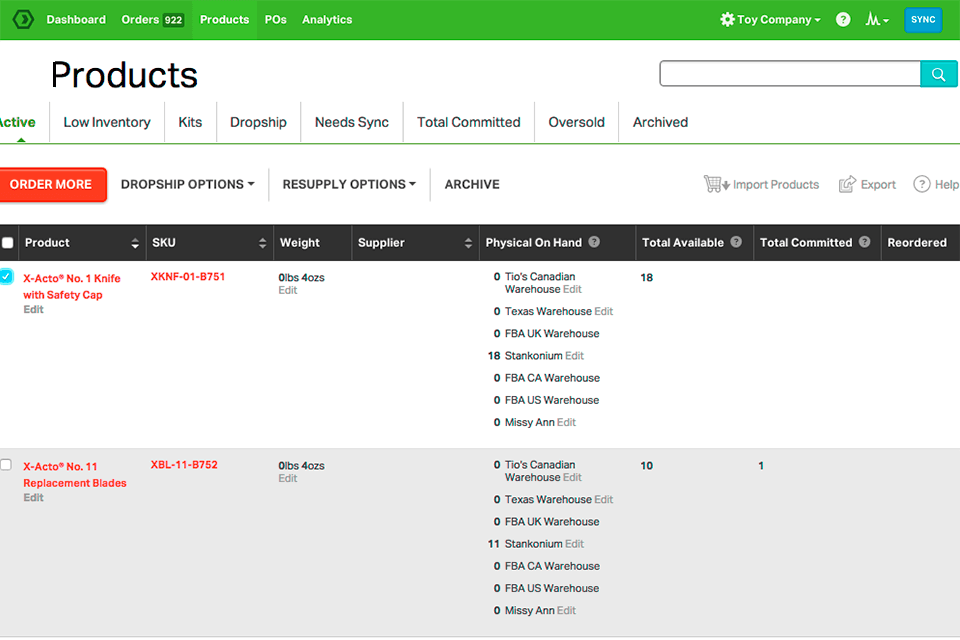
Task: Switch to Low Inventory tab
Action: pyautogui.click(x=107, y=122)
